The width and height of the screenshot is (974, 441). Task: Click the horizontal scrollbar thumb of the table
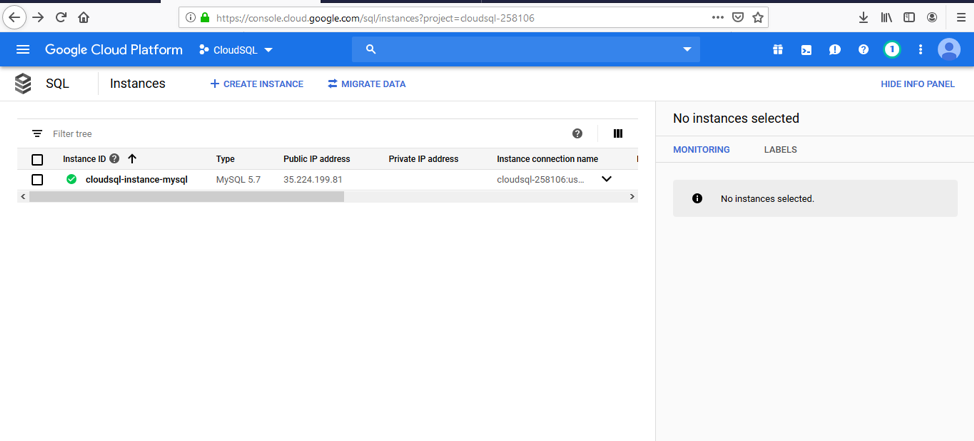(186, 196)
